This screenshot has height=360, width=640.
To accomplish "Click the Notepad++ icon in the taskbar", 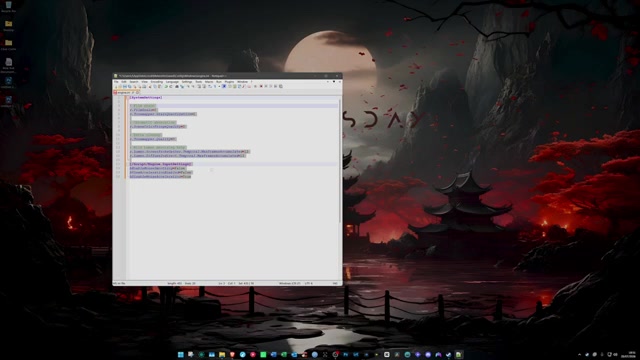I will (x=459, y=355).
